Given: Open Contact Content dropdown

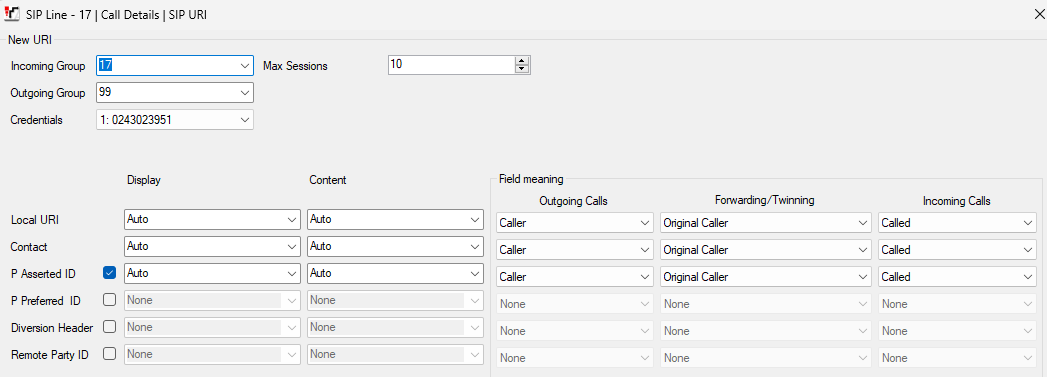Looking at the screenshot, I should click(395, 246).
